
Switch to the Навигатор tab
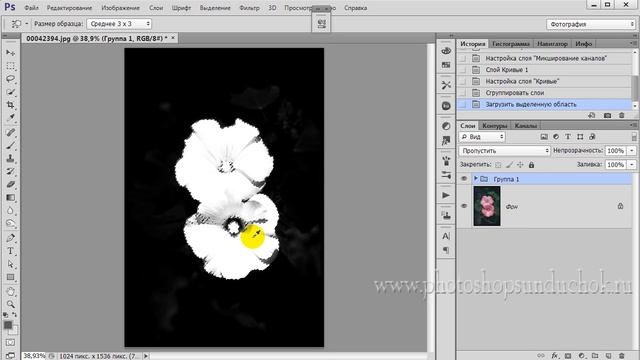click(x=552, y=44)
